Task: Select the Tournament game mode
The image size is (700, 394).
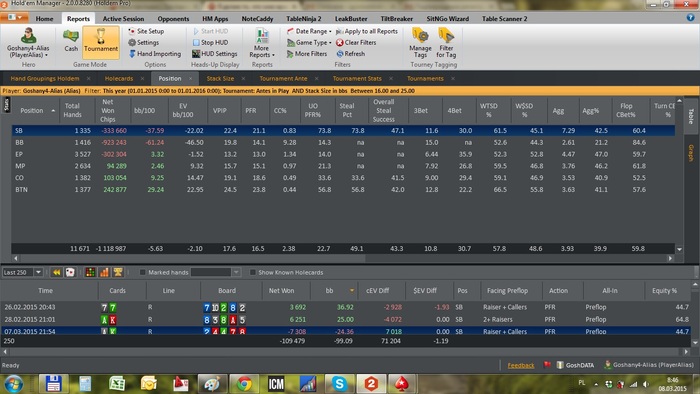Action: point(101,42)
